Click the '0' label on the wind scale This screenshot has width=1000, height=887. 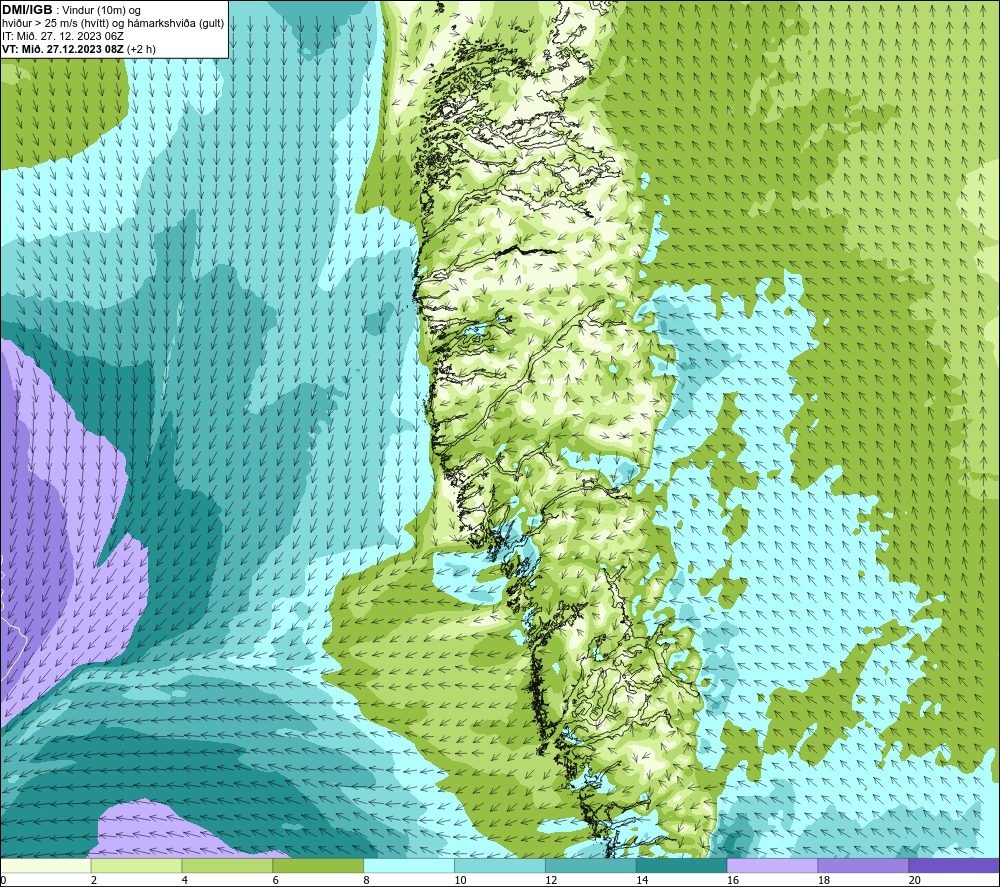point(3,880)
